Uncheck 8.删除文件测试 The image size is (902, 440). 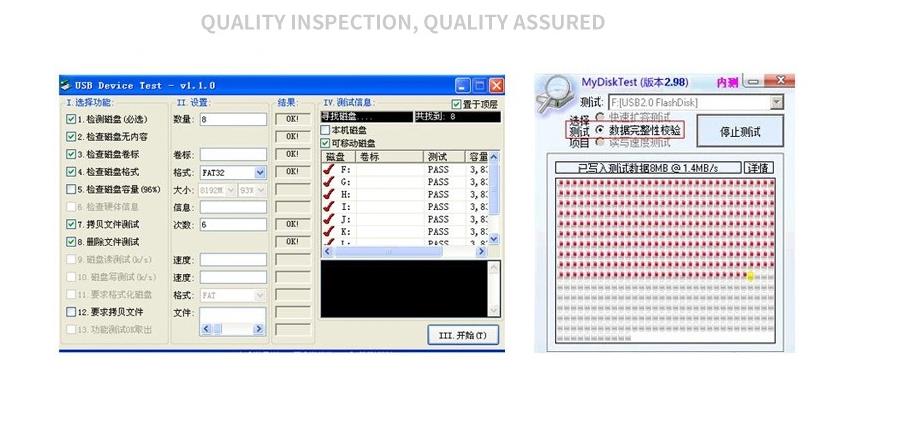coord(71,242)
